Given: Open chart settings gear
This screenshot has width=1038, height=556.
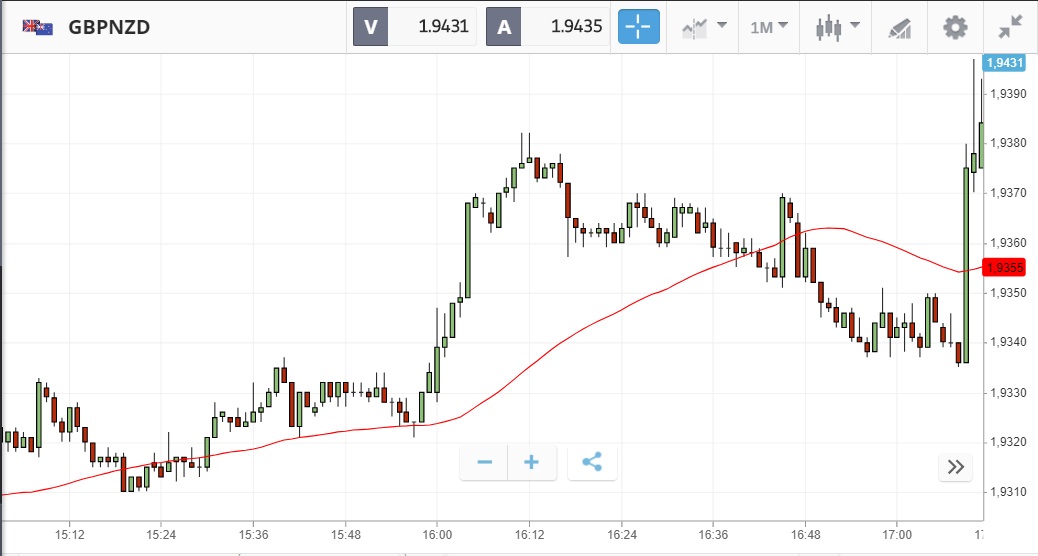Looking at the screenshot, I should tap(956, 27).
